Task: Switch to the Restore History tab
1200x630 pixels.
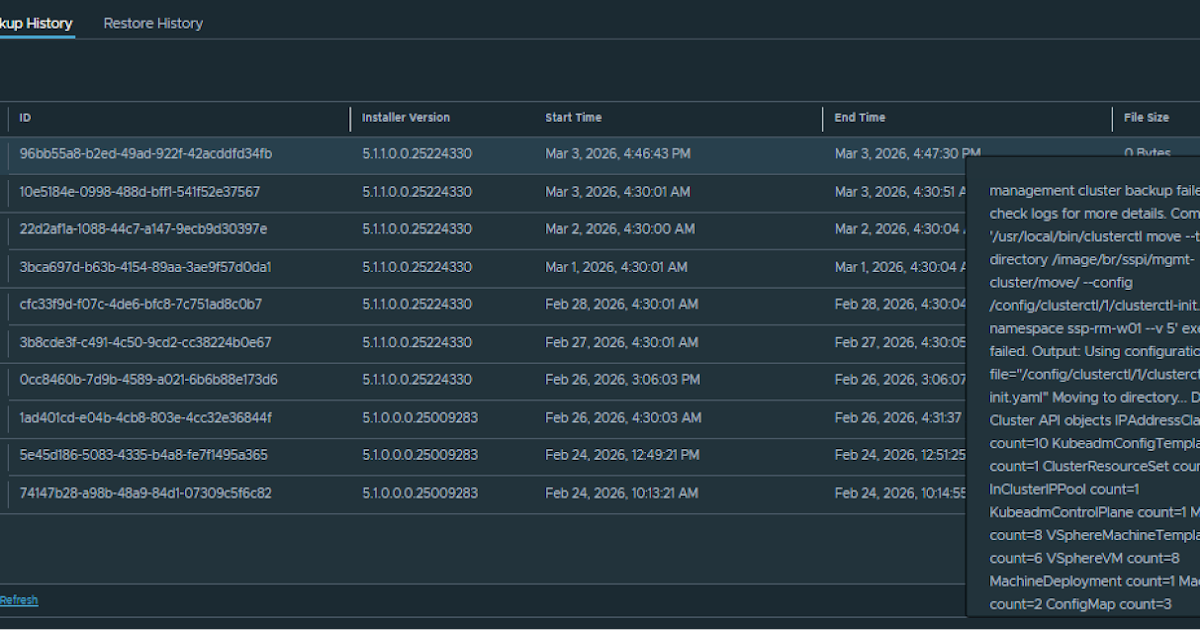Action: [153, 23]
